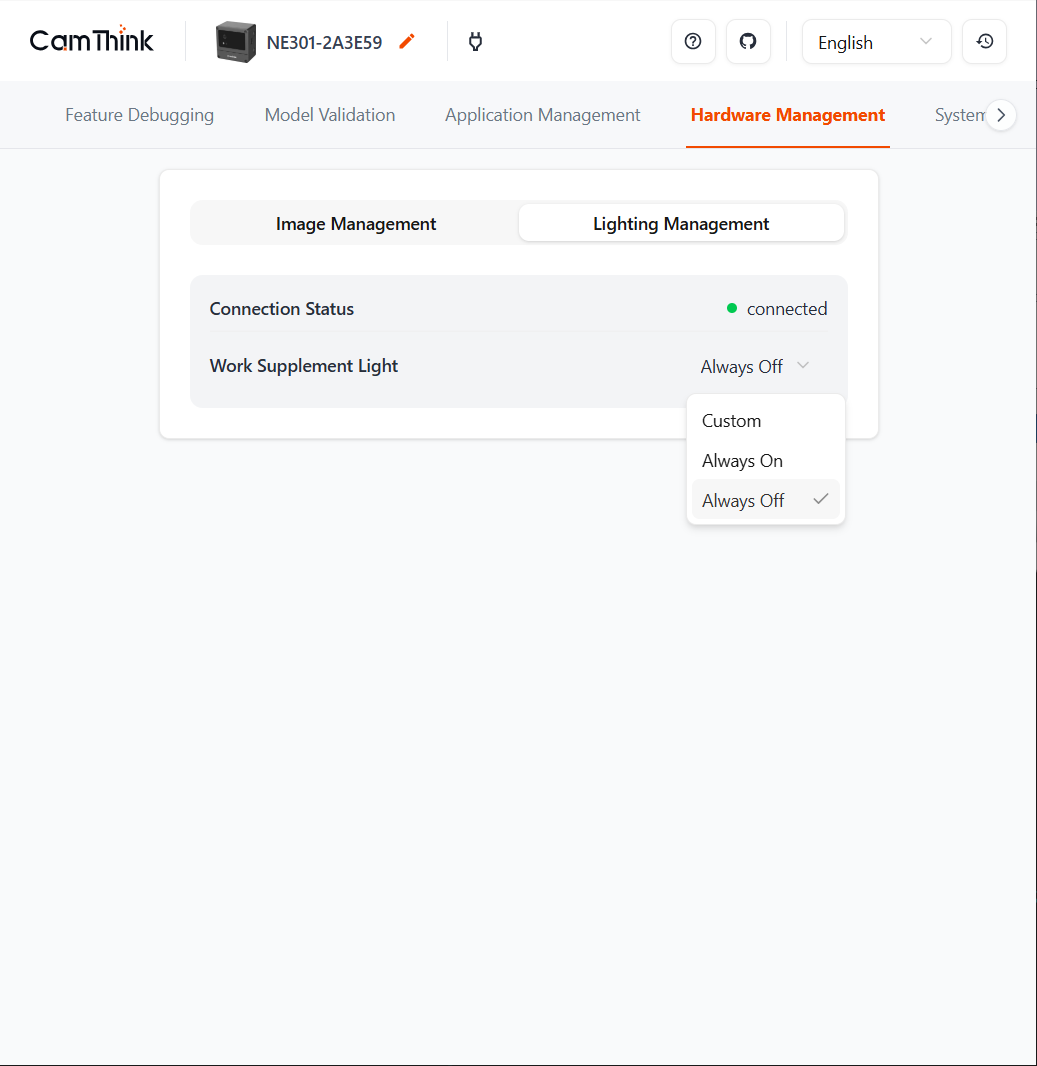Switch to Image Management section
Viewport: 1037px width, 1066px height.
point(356,224)
